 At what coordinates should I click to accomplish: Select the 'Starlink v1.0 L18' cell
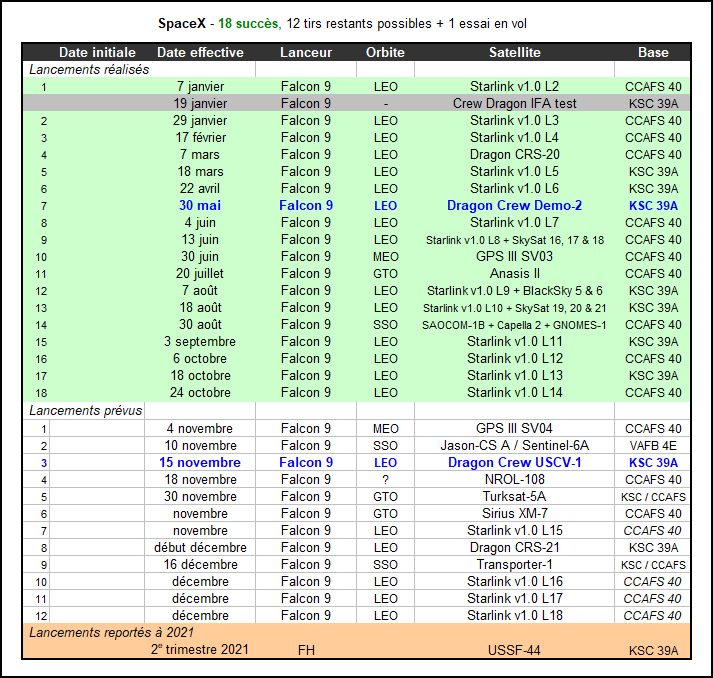click(515, 616)
